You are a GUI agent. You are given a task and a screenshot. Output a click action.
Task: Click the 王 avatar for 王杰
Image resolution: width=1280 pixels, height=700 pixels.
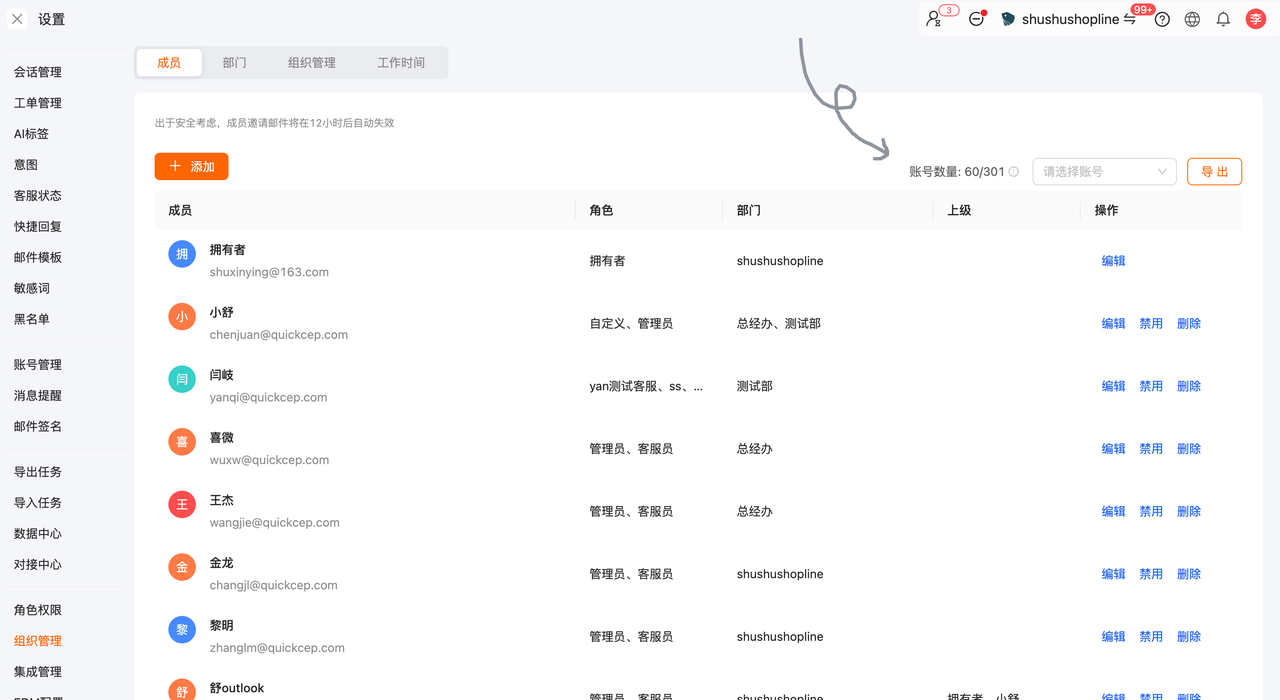coord(182,505)
